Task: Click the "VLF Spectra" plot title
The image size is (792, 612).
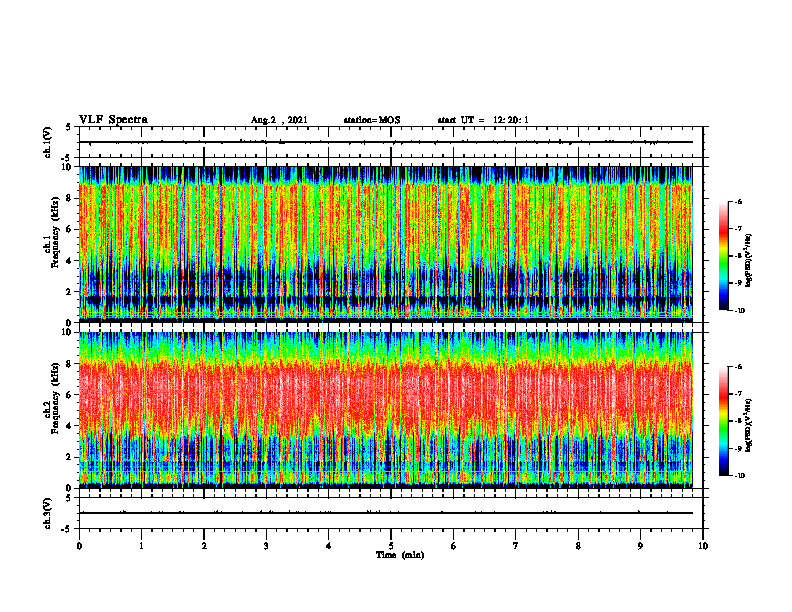Action: 113,120
